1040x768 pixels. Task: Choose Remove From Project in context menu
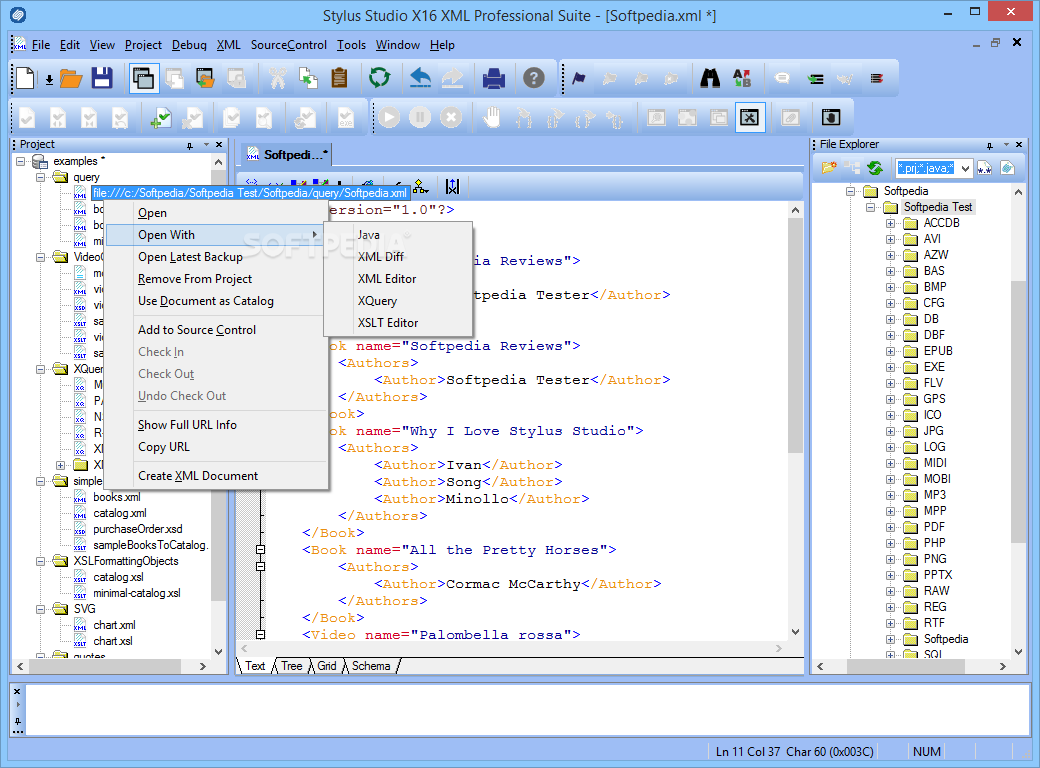(195, 279)
